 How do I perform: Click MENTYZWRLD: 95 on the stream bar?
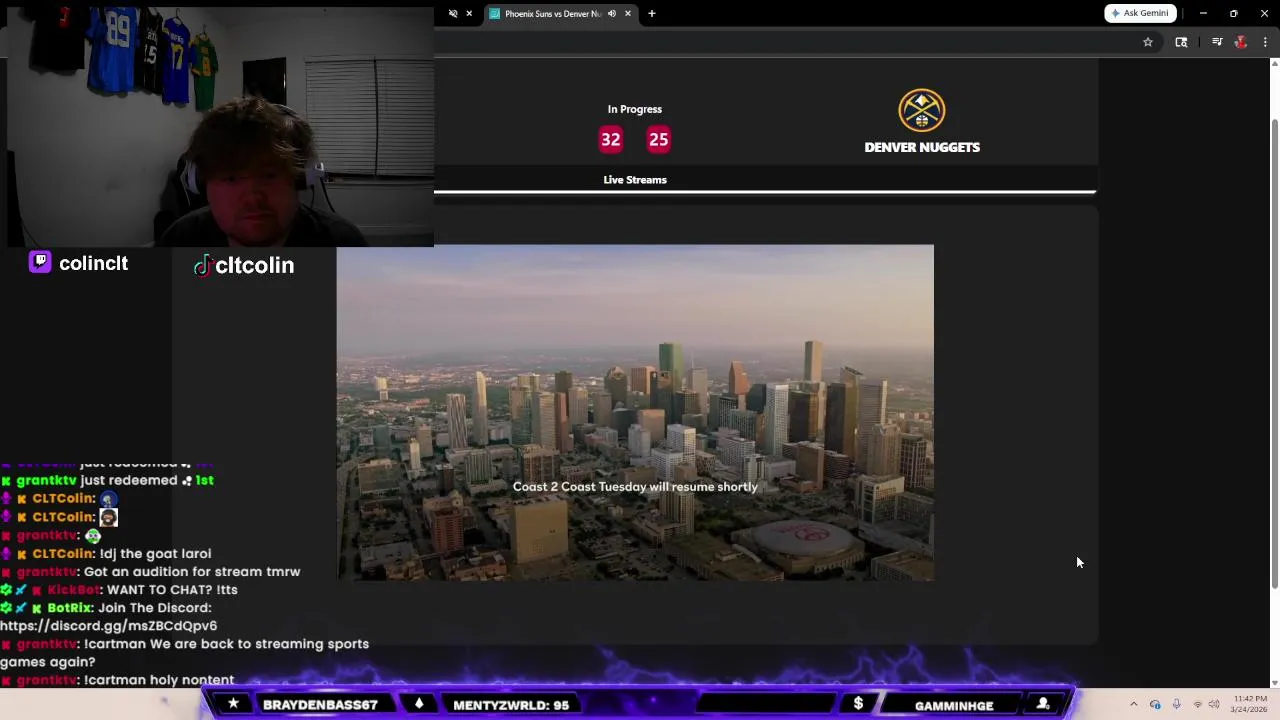tap(511, 705)
